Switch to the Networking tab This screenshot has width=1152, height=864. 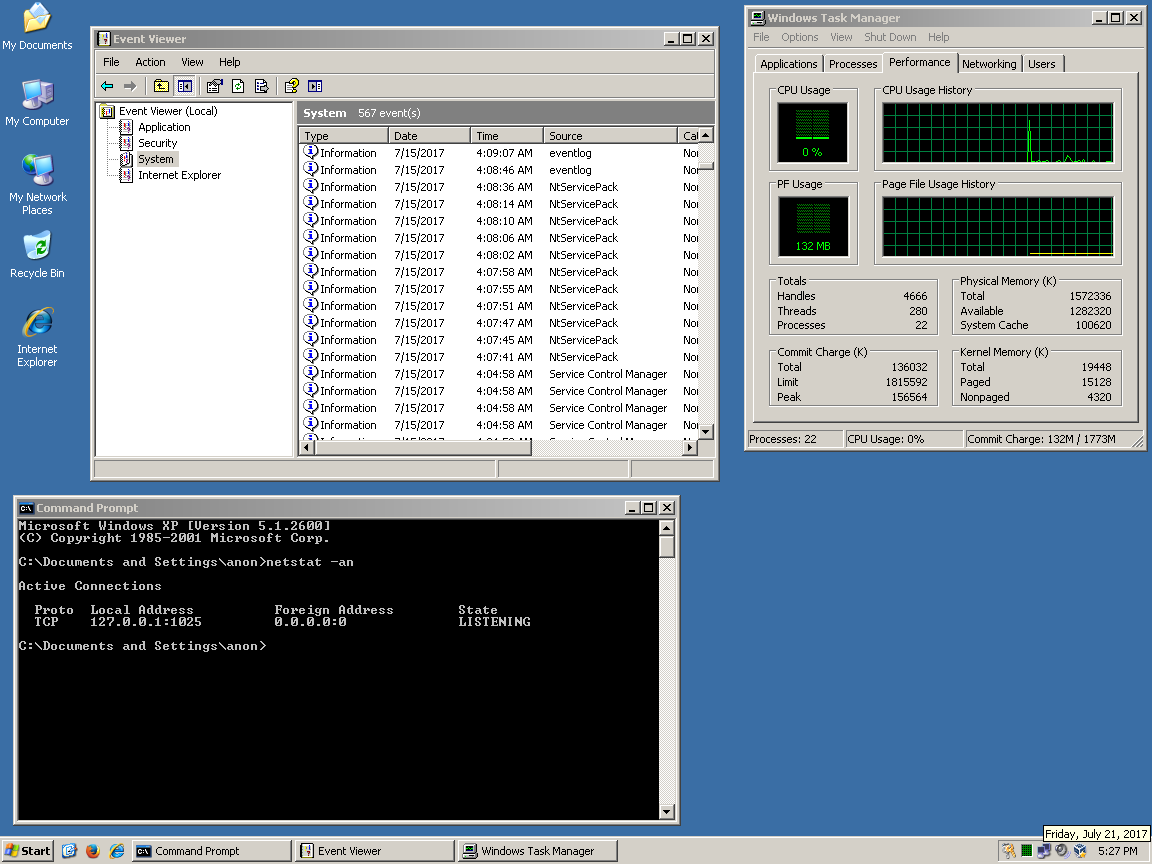[x=988, y=64]
